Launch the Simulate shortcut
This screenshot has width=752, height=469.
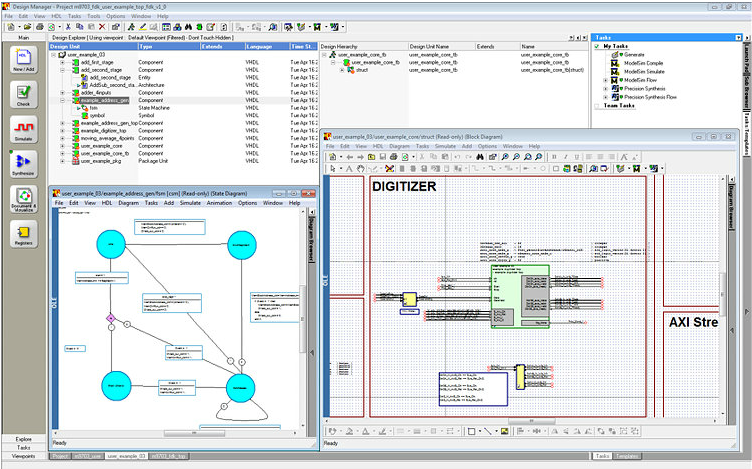coord(23,129)
